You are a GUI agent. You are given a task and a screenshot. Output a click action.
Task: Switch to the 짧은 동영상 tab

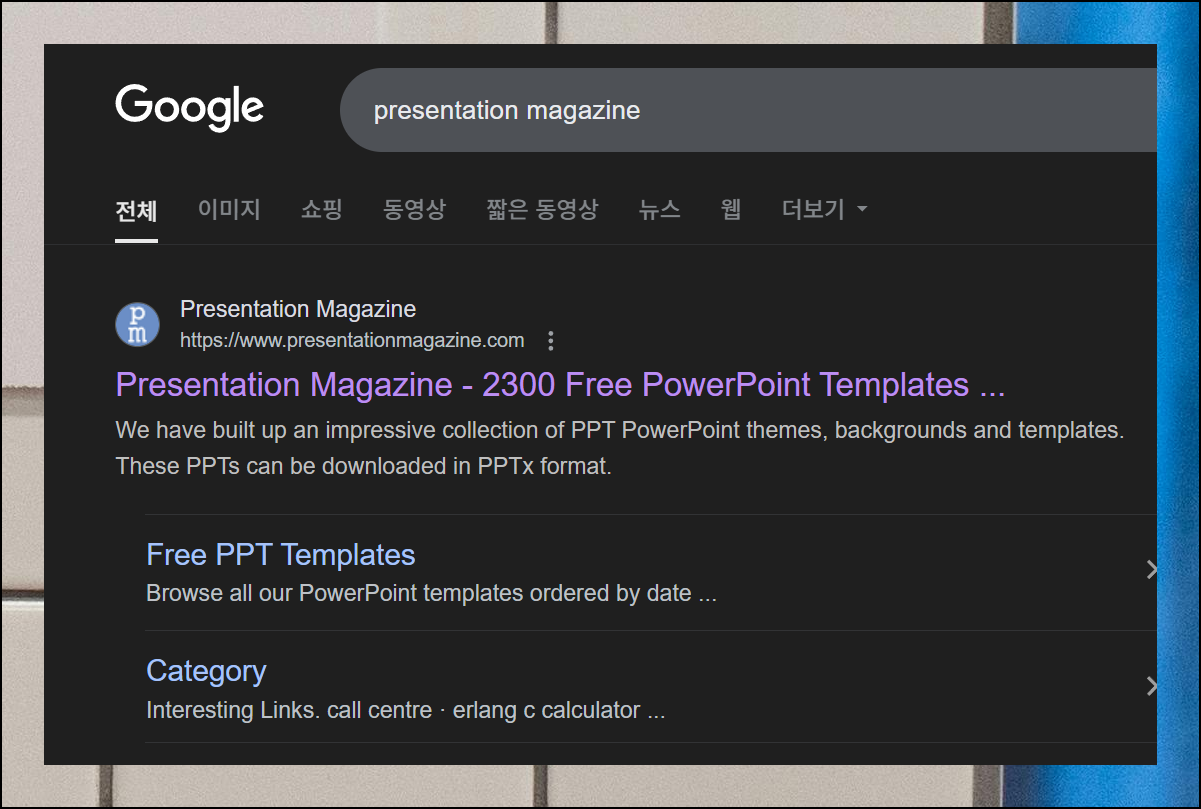point(542,209)
